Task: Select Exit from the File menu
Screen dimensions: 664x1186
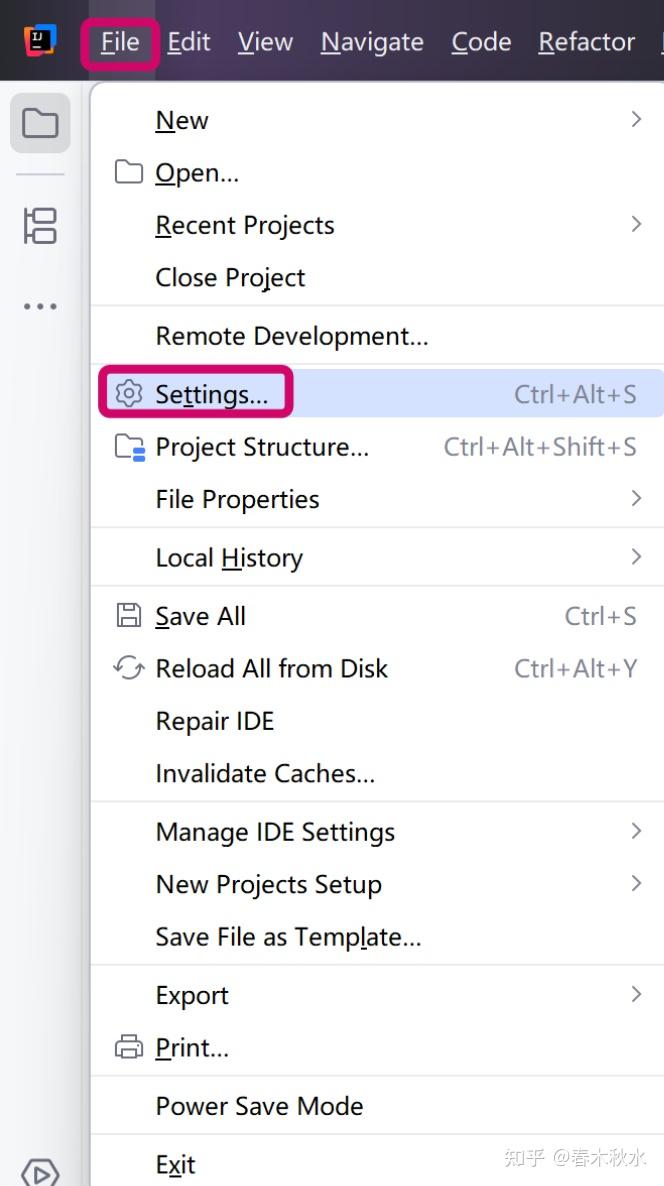Action: 377,1164
